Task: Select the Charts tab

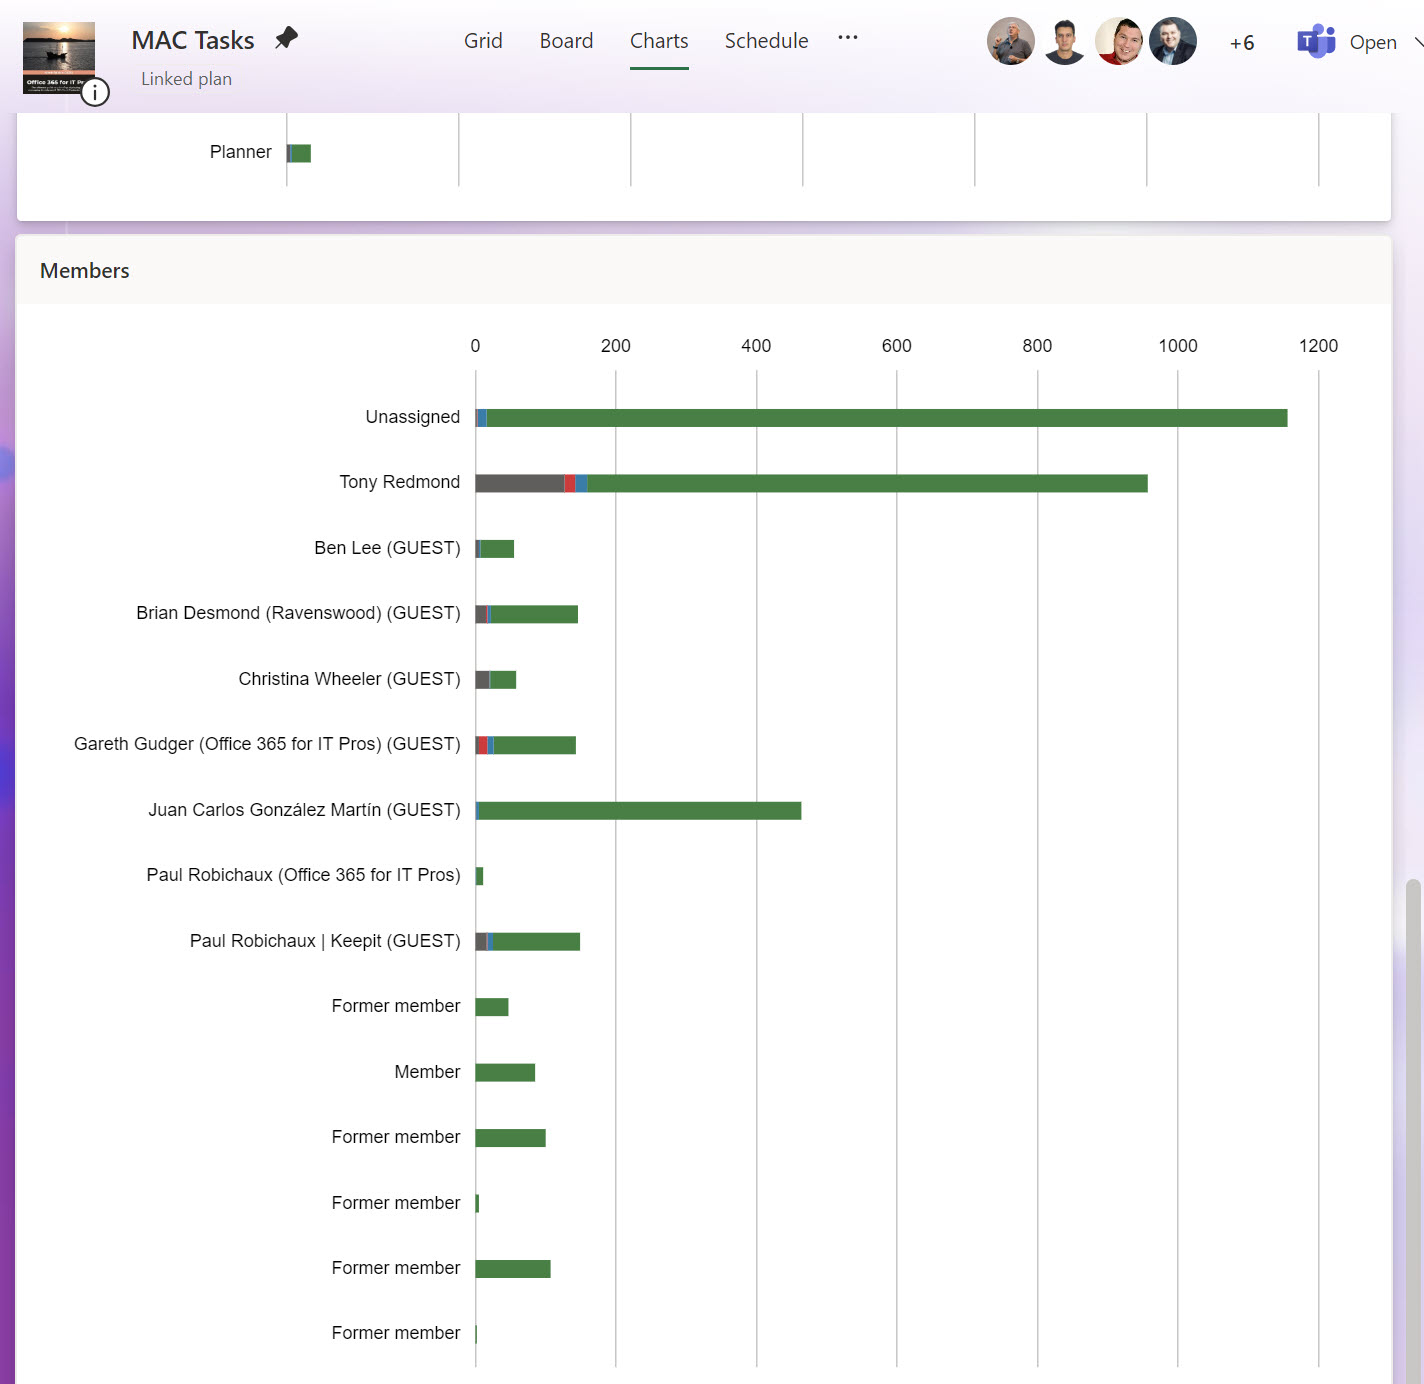Action: [x=658, y=41]
